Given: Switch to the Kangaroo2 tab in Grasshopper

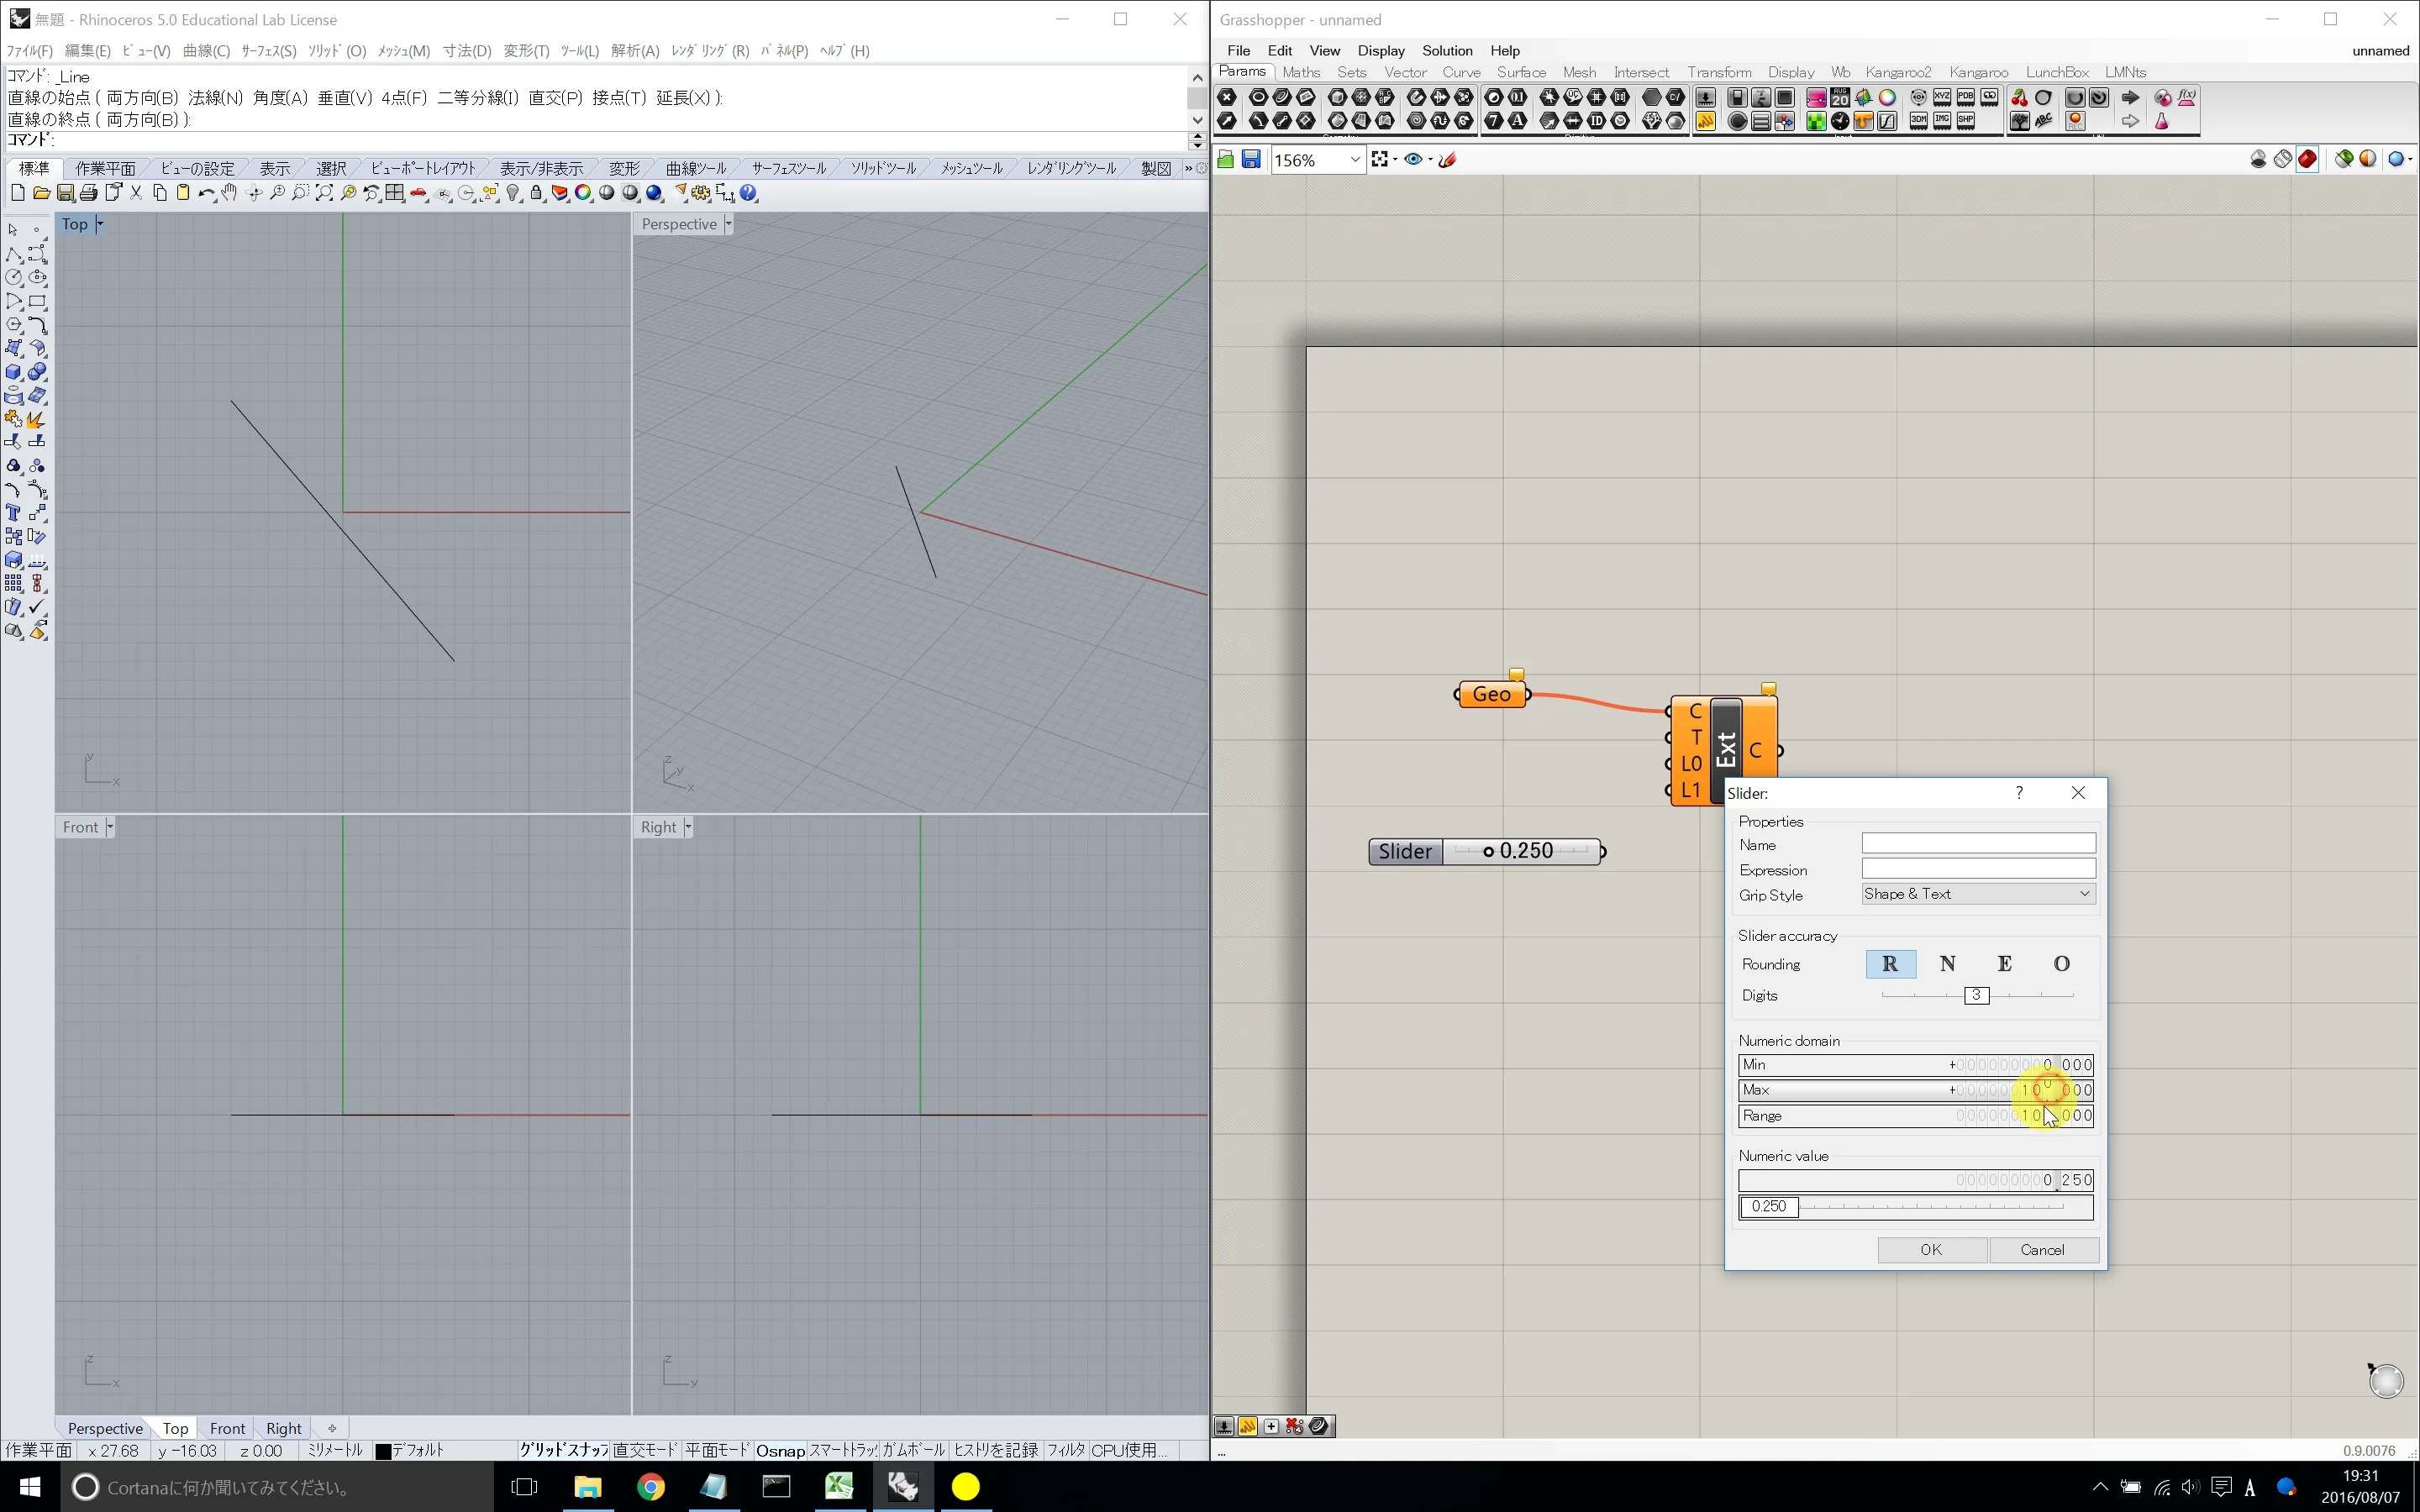Looking at the screenshot, I should 1898,72.
